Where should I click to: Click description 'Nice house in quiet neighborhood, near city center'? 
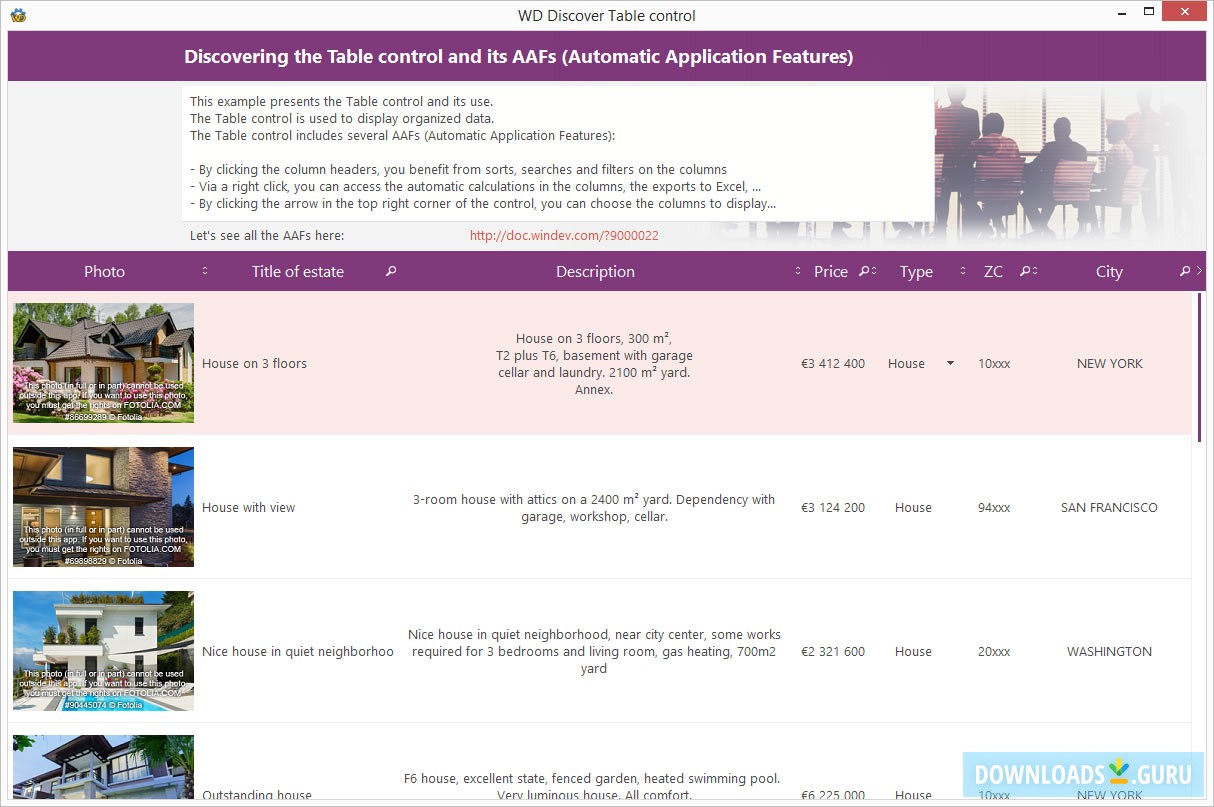tap(594, 651)
